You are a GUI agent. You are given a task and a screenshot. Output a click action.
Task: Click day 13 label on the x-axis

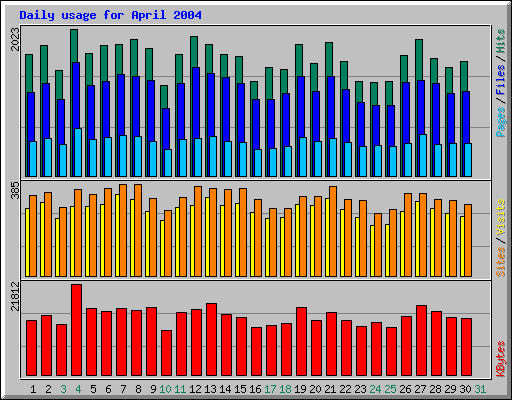(x=210, y=389)
